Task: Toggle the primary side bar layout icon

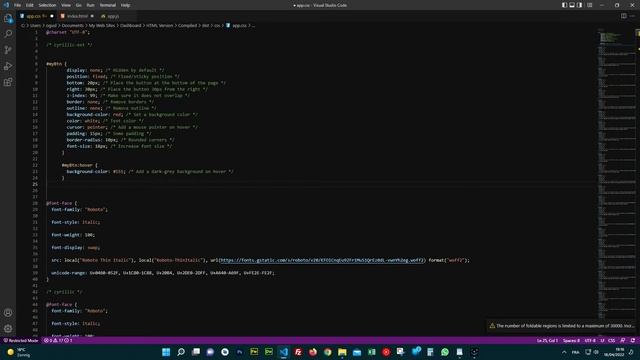Action: (x=564, y=5)
